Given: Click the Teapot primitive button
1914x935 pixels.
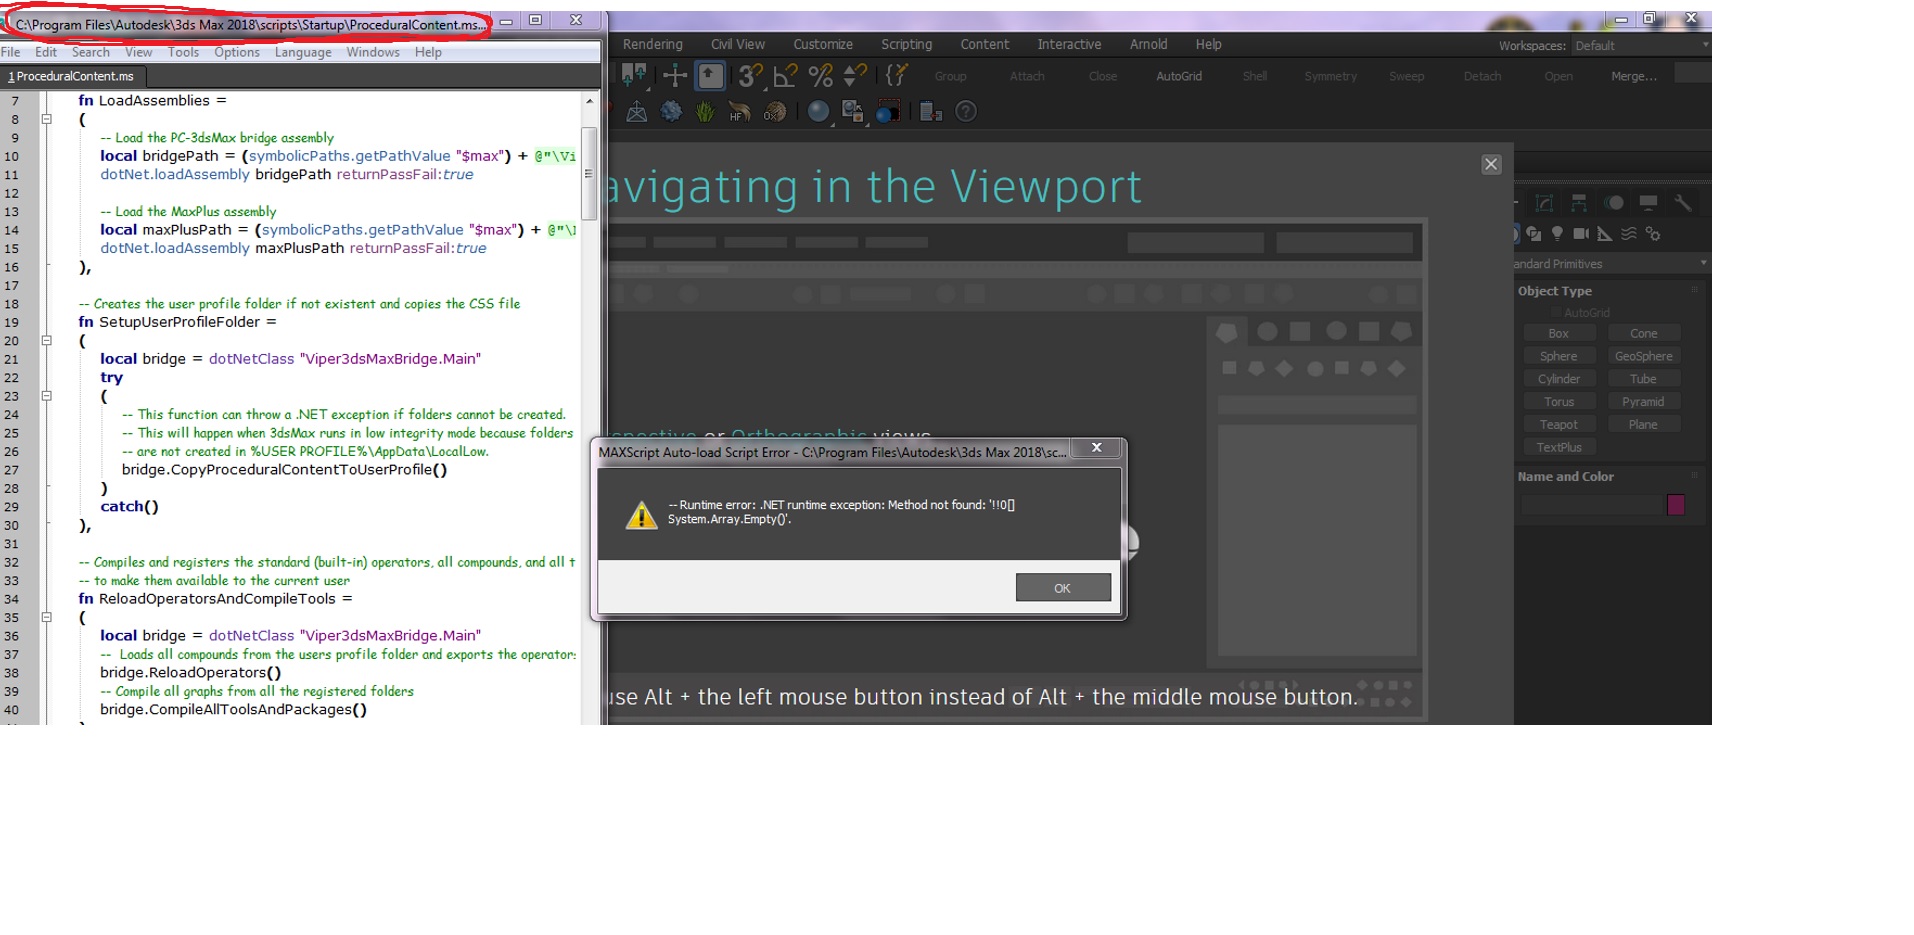Looking at the screenshot, I should (x=1558, y=425).
